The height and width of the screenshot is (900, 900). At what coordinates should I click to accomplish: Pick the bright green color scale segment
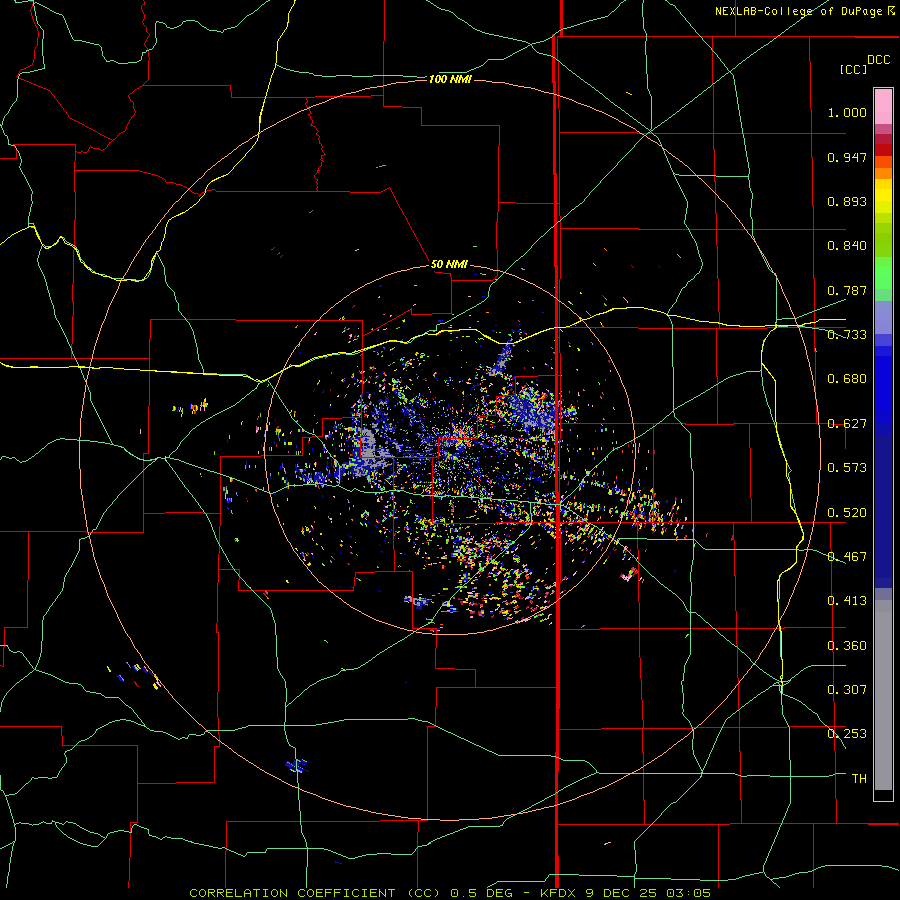883,273
